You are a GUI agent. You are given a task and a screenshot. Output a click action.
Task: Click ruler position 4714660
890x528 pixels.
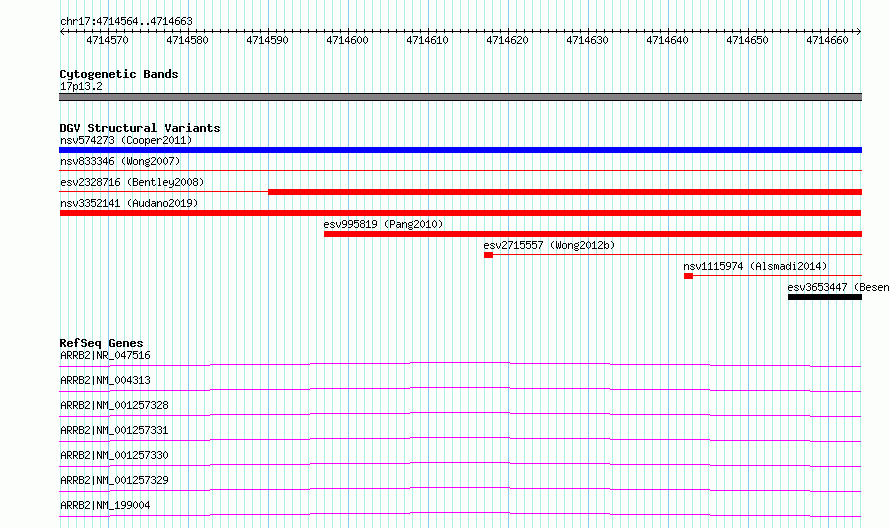pyautogui.click(x=828, y=40)
